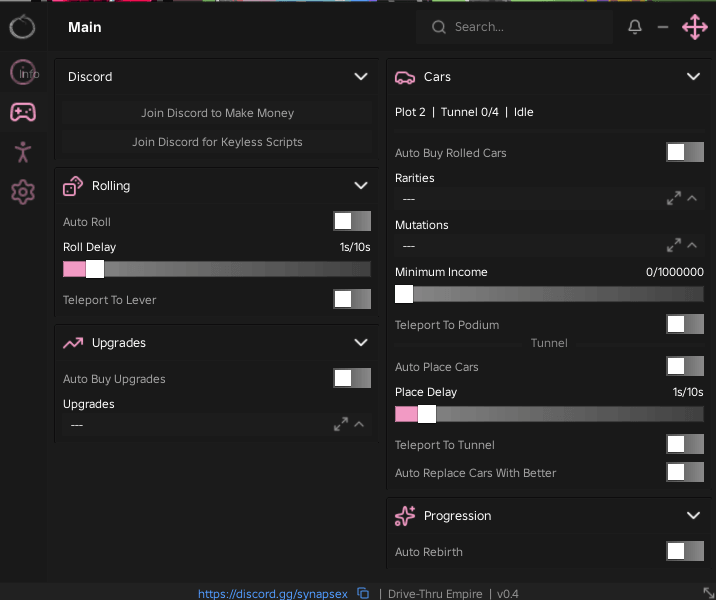Adjust the Place Delay slider
Image resolution: width=716 pixels, height=600 pixels.
[x=549, y=414]
